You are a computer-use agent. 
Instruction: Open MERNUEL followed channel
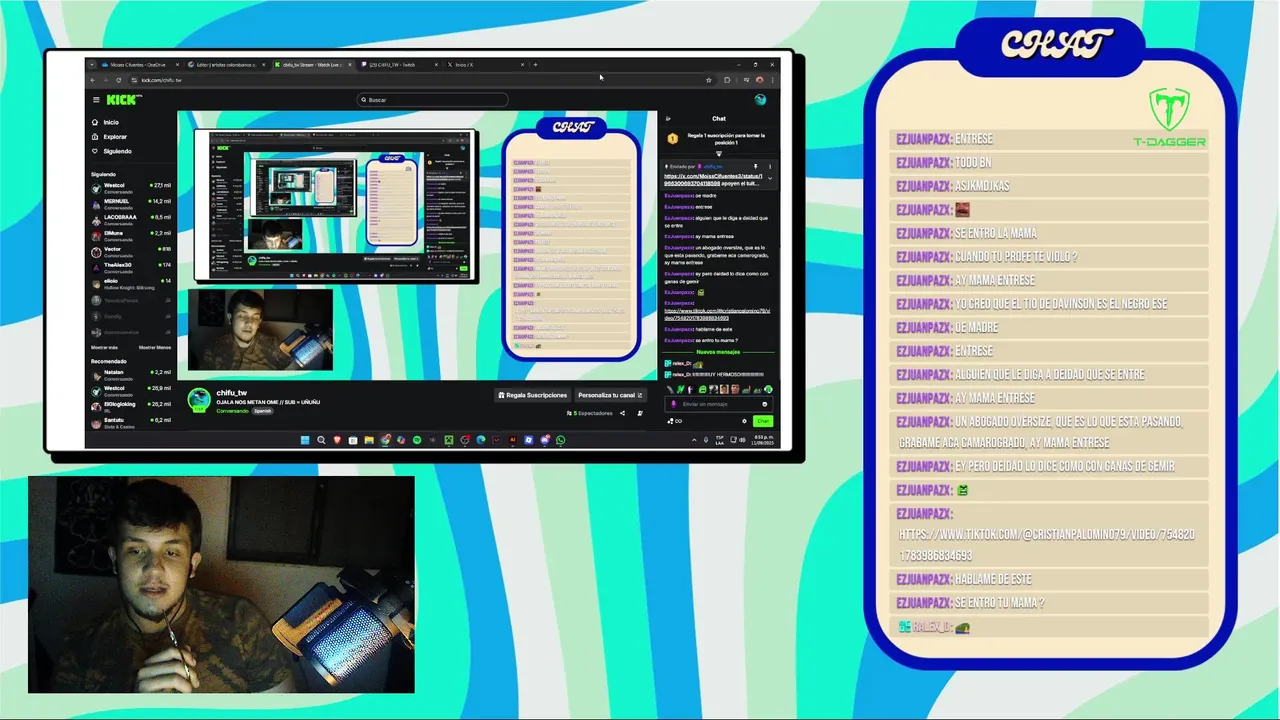pos(131,203)
